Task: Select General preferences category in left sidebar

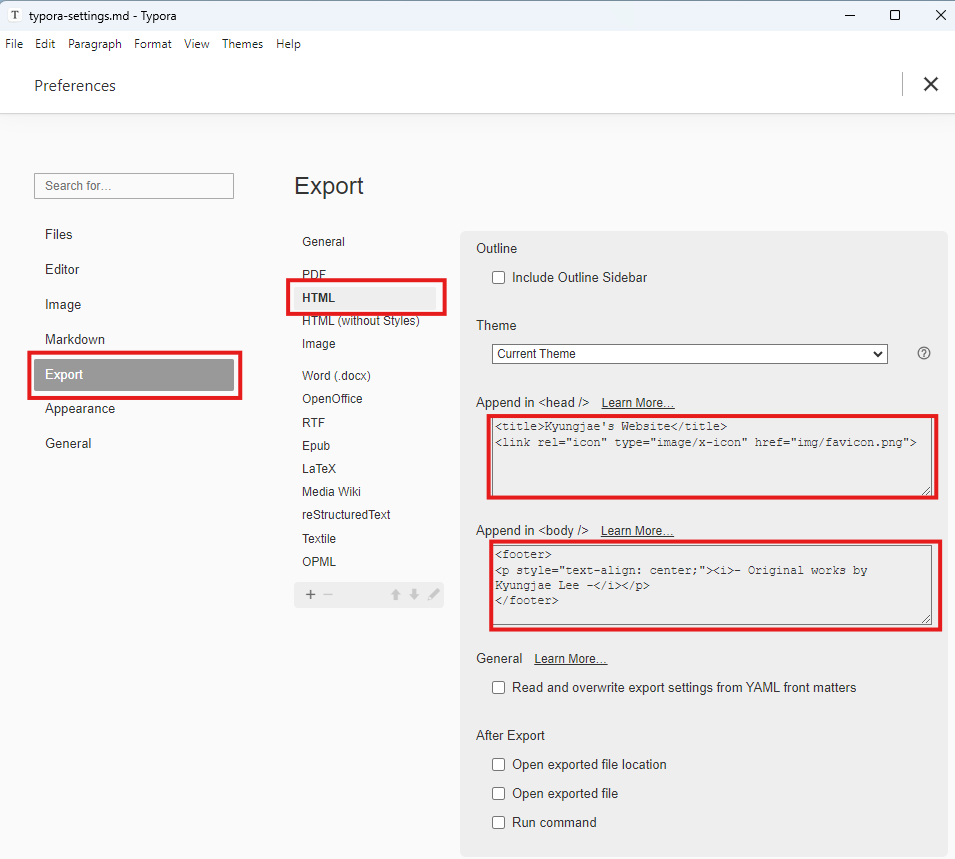Action: point(68,444)
